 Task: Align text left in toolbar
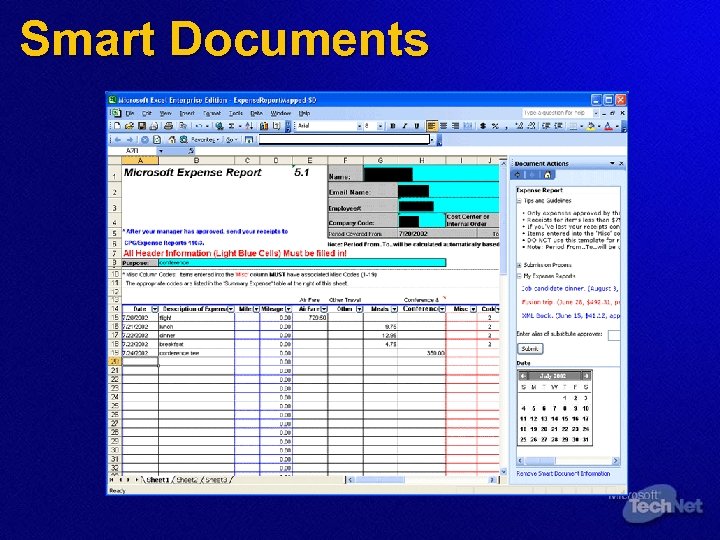click(432, 126)
